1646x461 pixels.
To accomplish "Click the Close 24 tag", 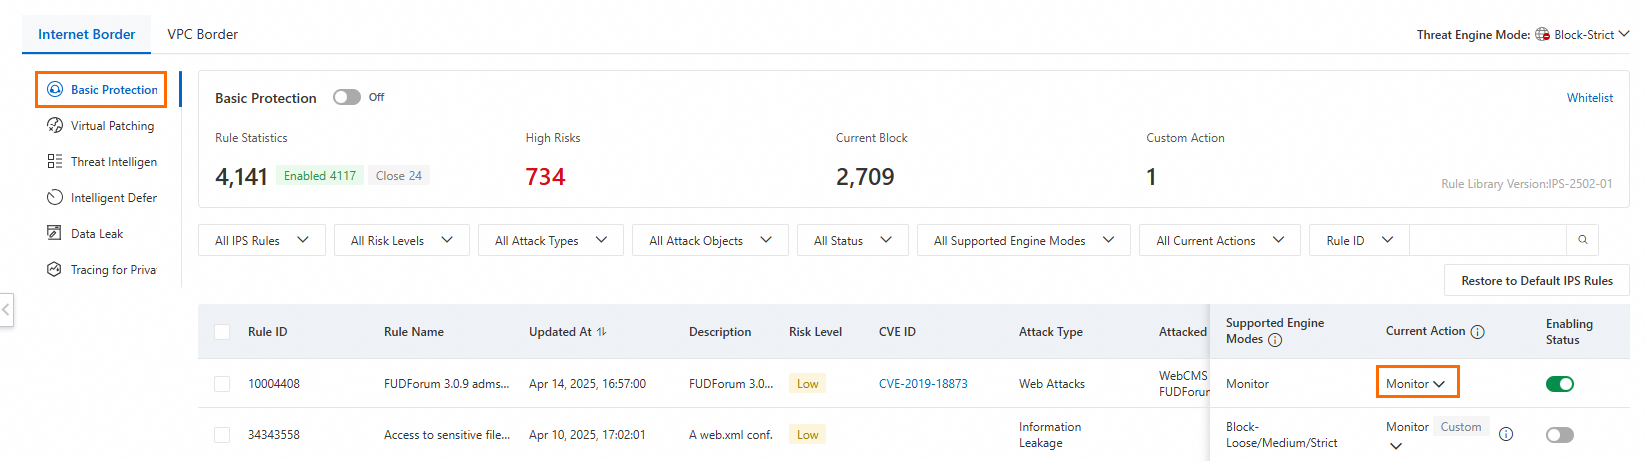I will point(399,175).
